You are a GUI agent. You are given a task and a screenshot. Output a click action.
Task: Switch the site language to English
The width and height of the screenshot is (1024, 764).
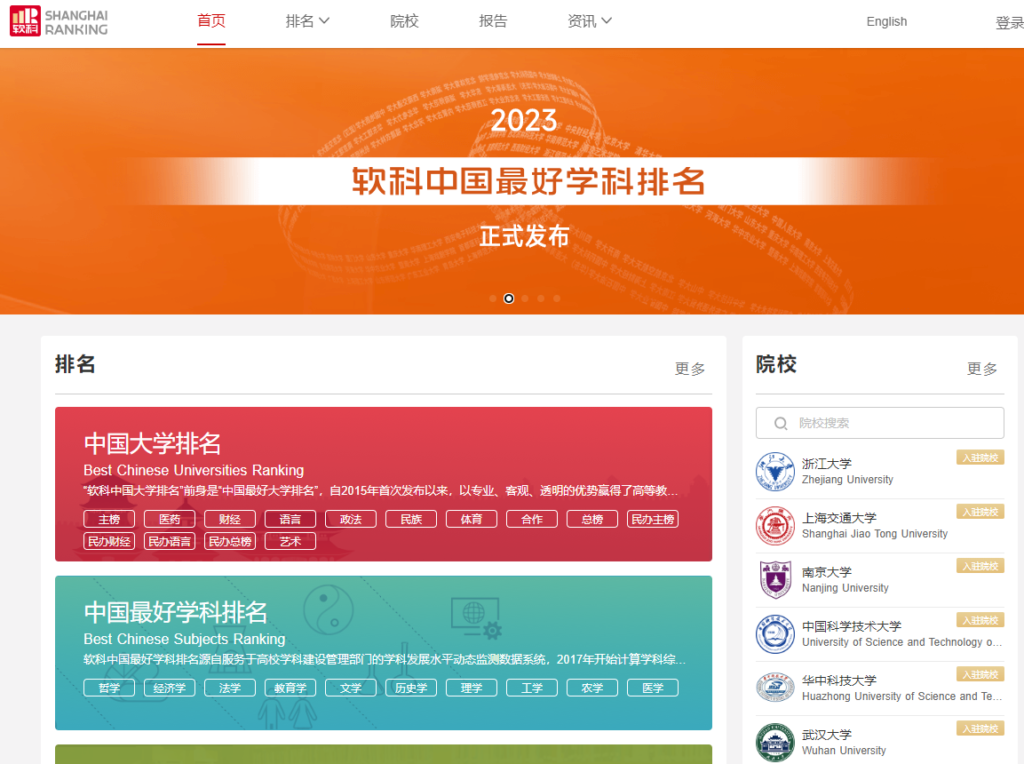pos(886,21)
